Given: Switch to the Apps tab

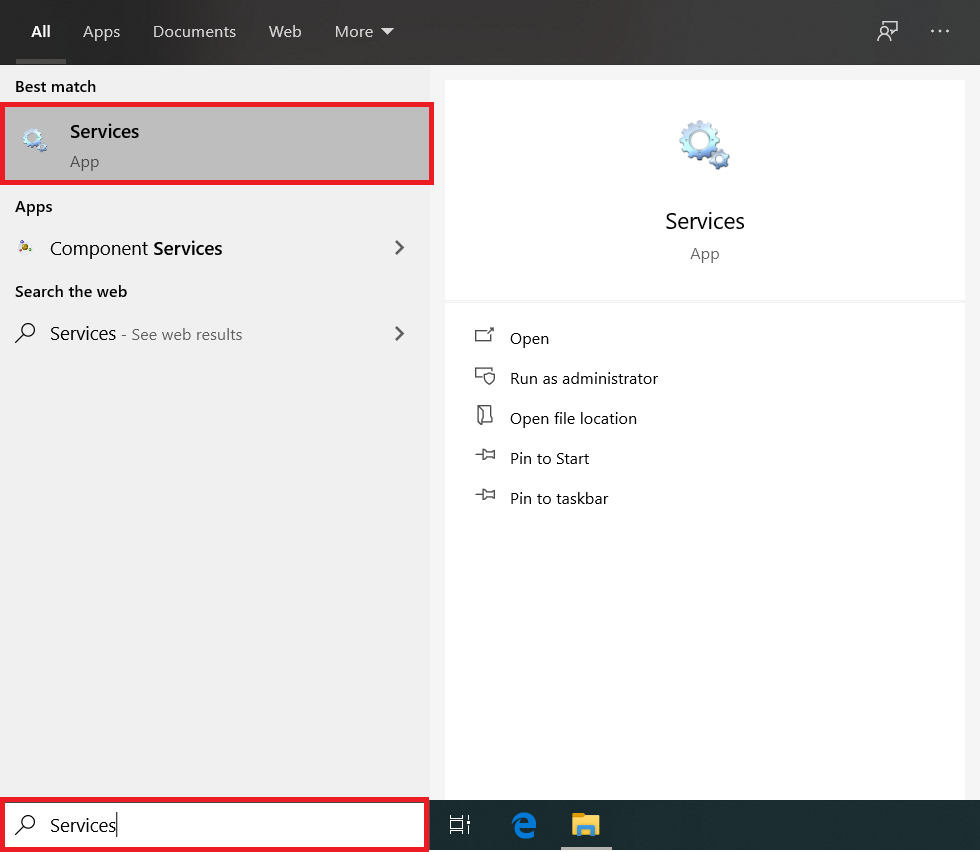Looking at the screenshot, I should [101, 32].
